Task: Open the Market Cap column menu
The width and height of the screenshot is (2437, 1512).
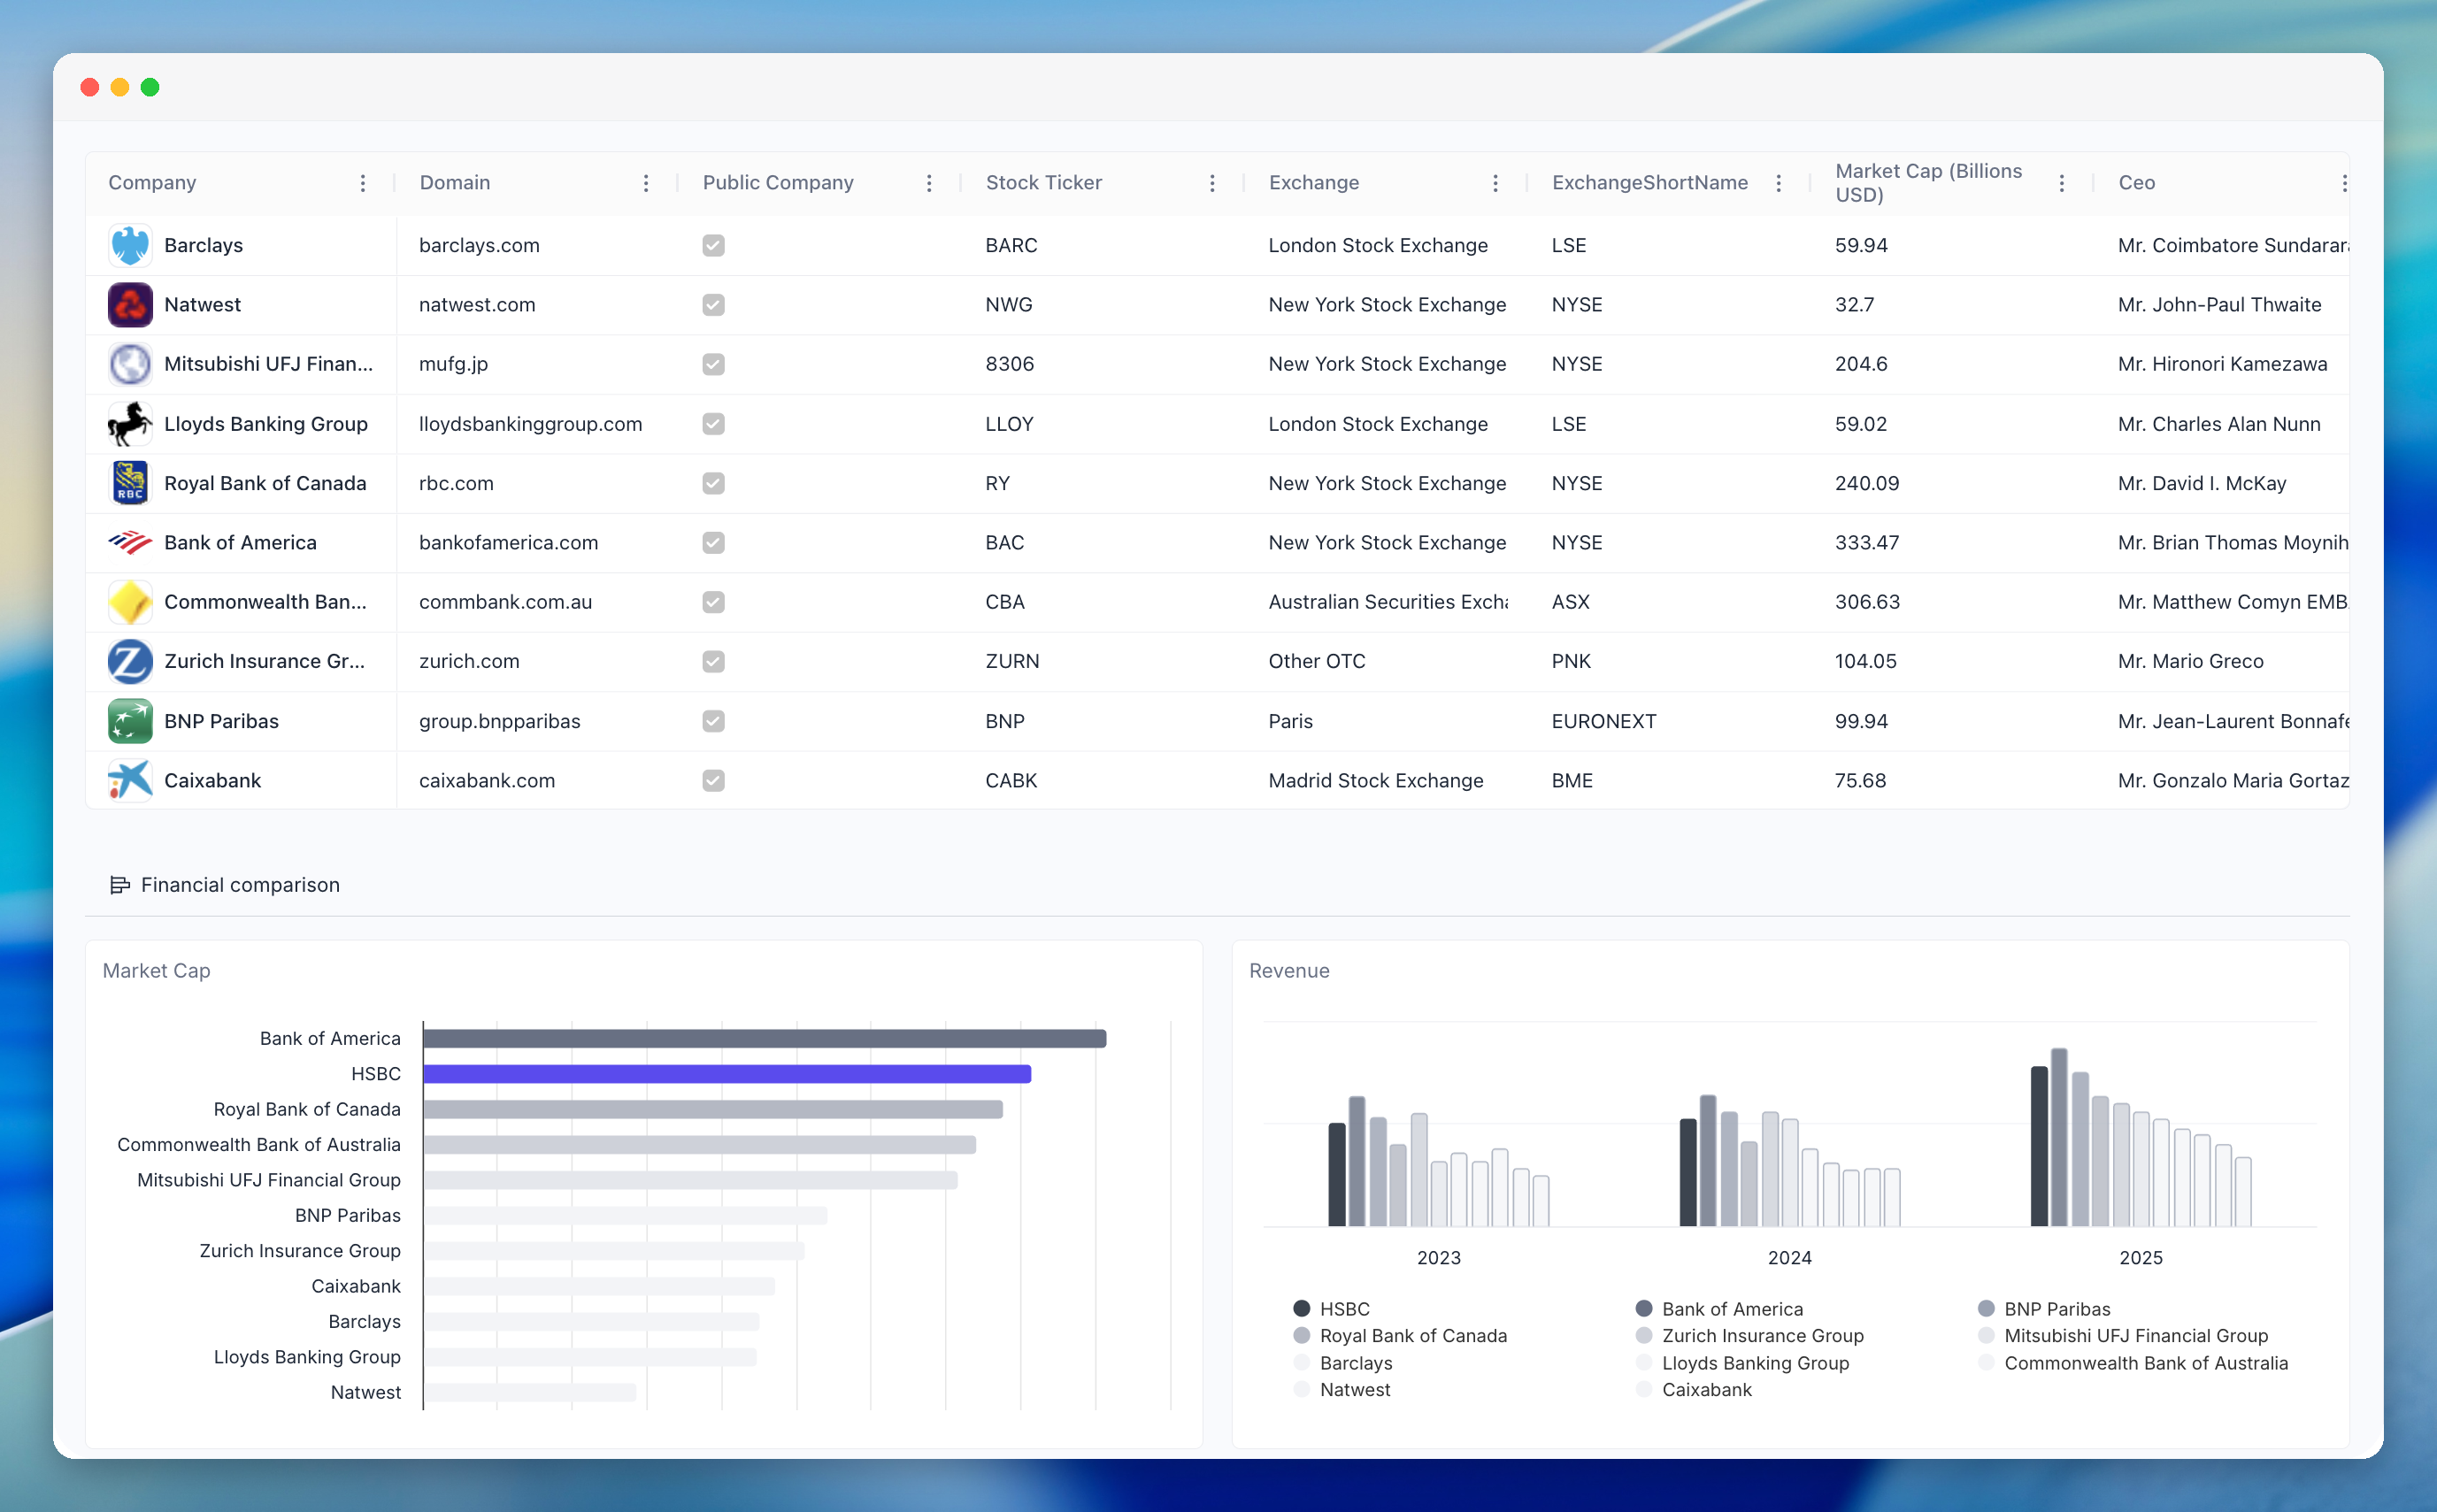Action: [2062, 183]
